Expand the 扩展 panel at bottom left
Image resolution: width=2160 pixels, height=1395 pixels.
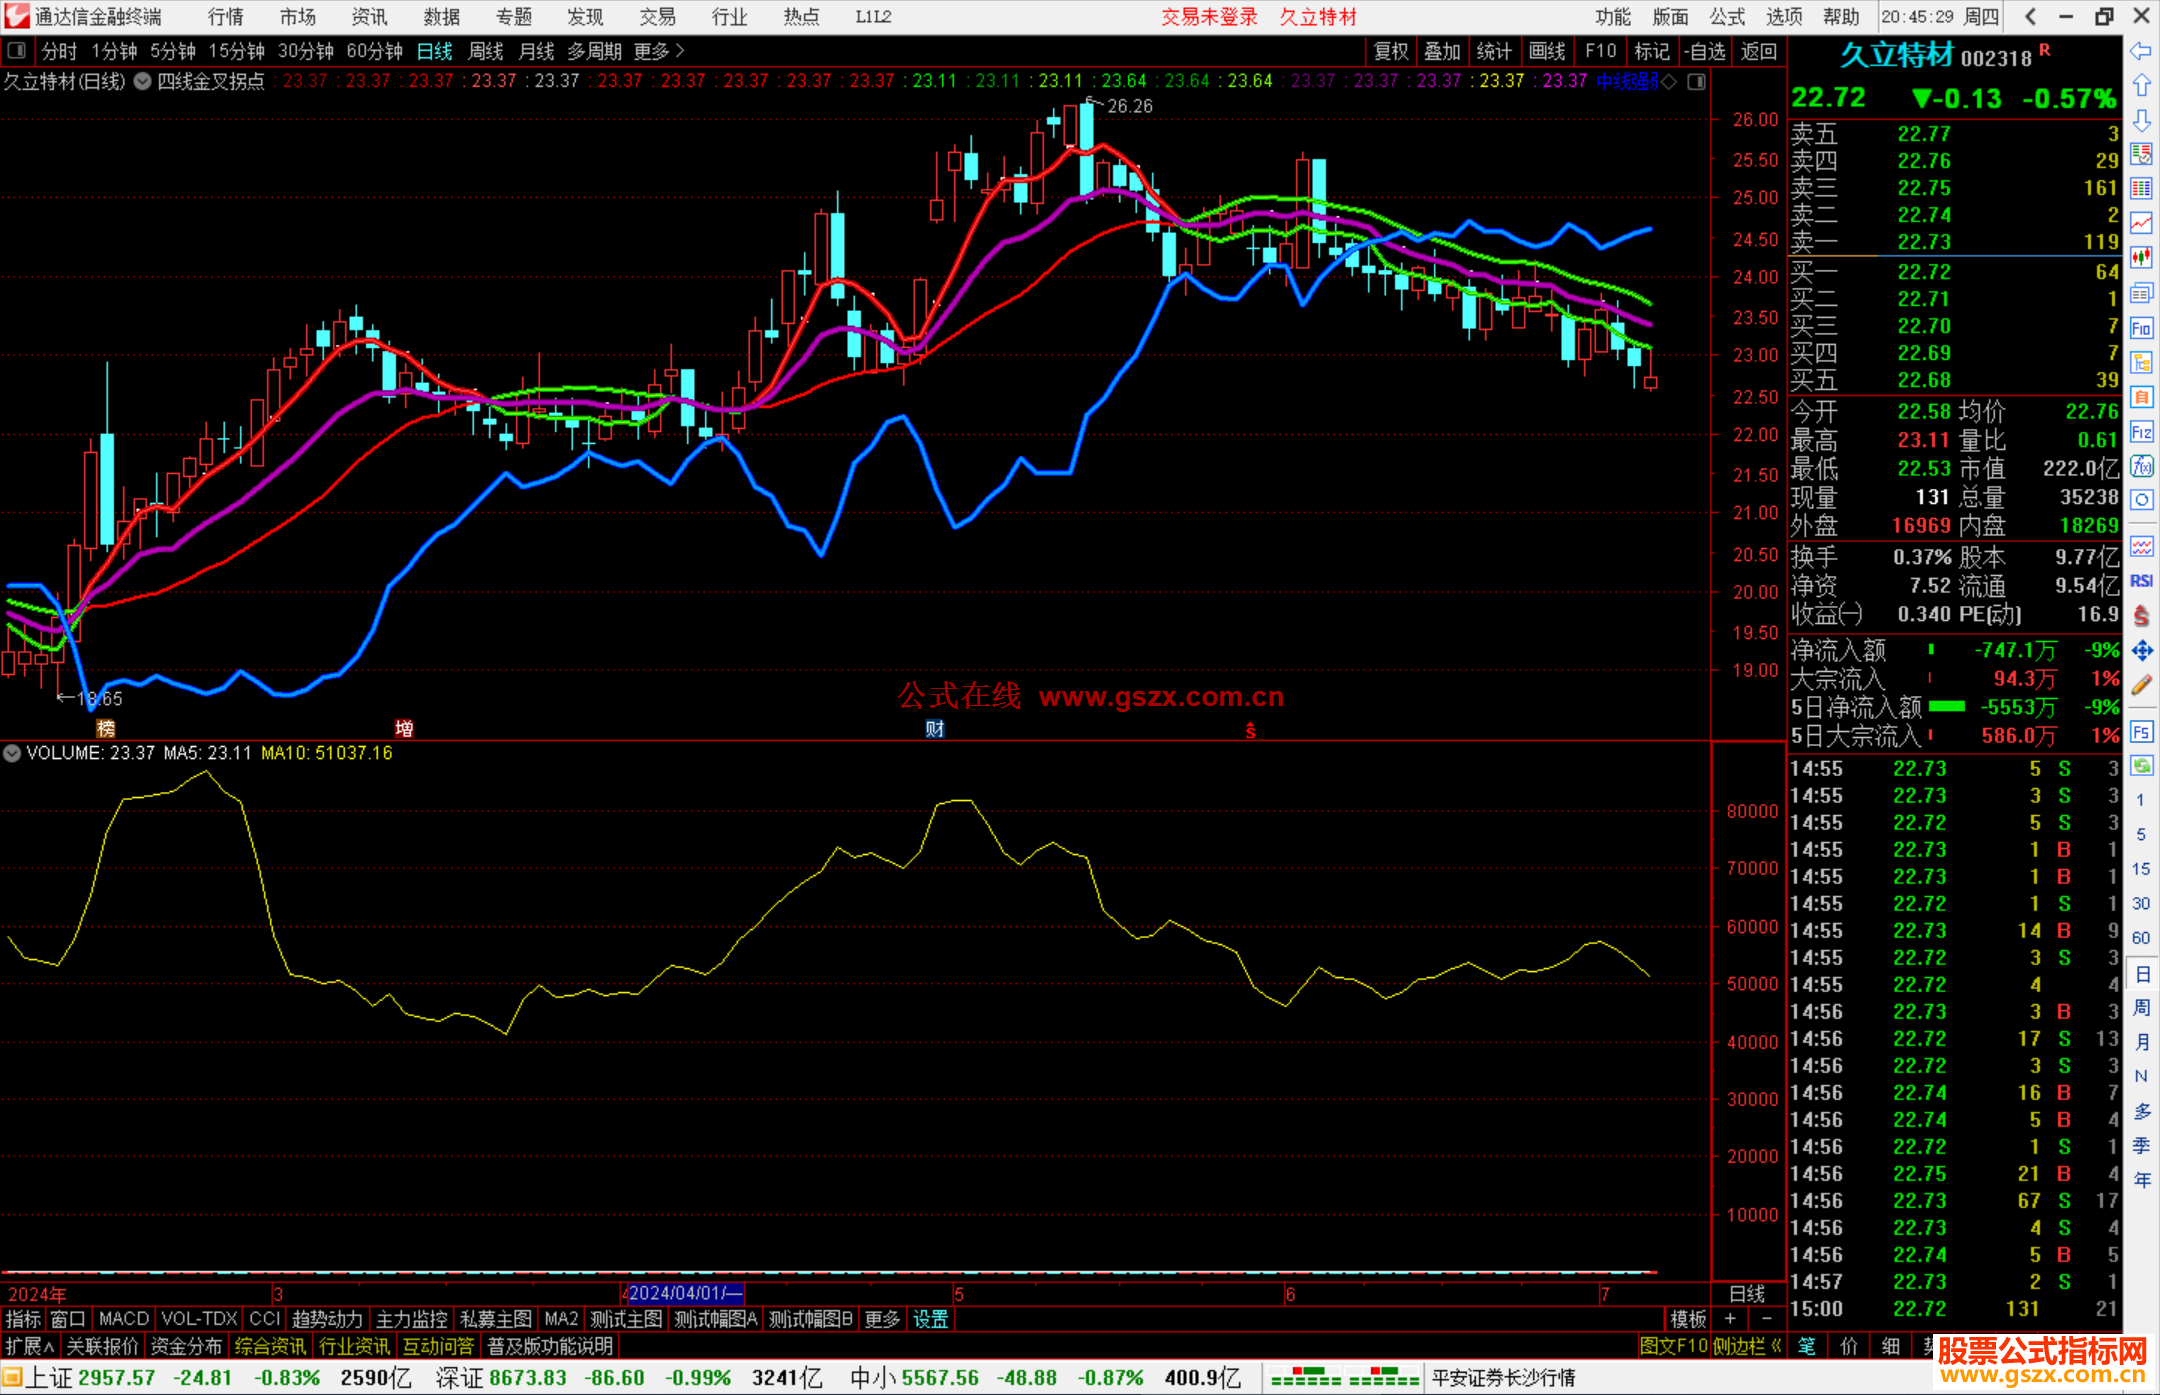(29, 1346)
